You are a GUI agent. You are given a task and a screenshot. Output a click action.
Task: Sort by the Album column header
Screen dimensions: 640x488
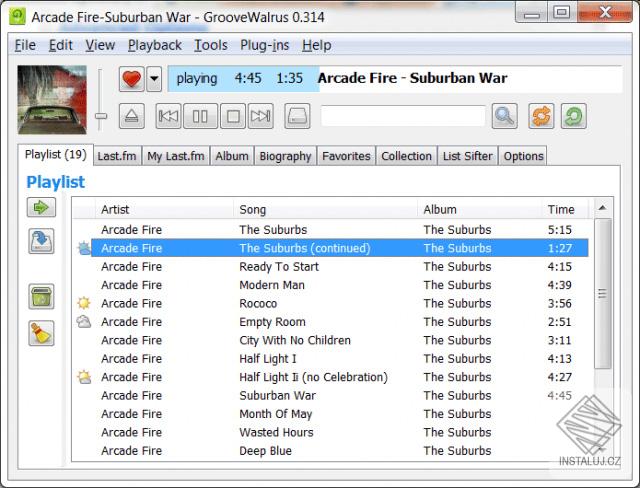click(480, 209)
